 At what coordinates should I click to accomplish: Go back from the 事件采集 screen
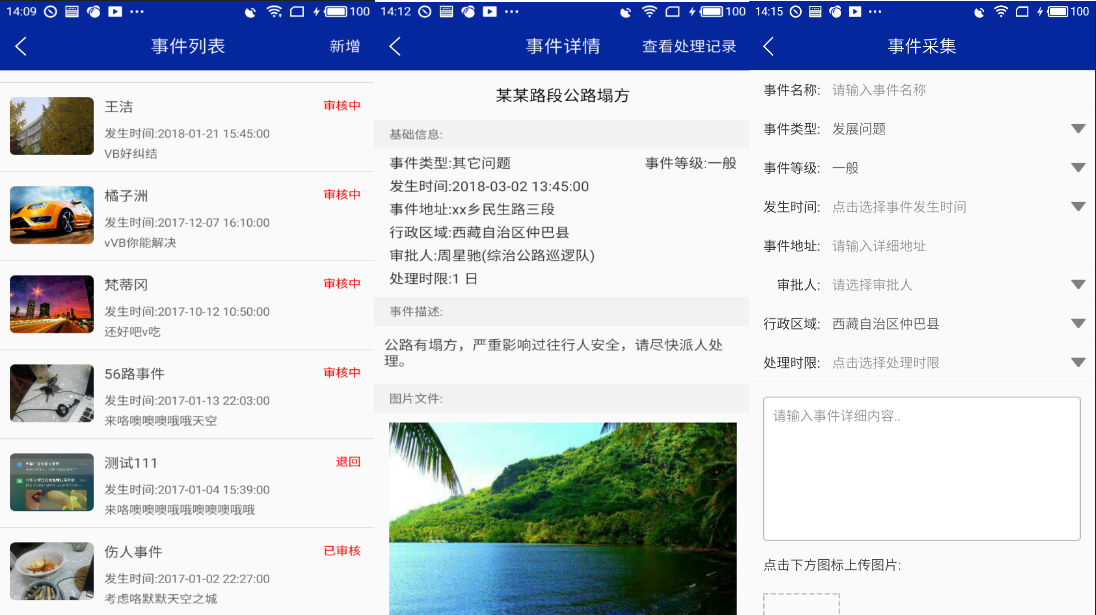pos(769,47)
